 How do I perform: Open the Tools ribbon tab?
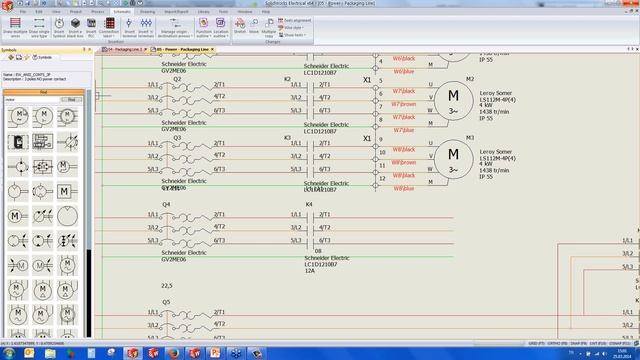click(x=223, y=12)
